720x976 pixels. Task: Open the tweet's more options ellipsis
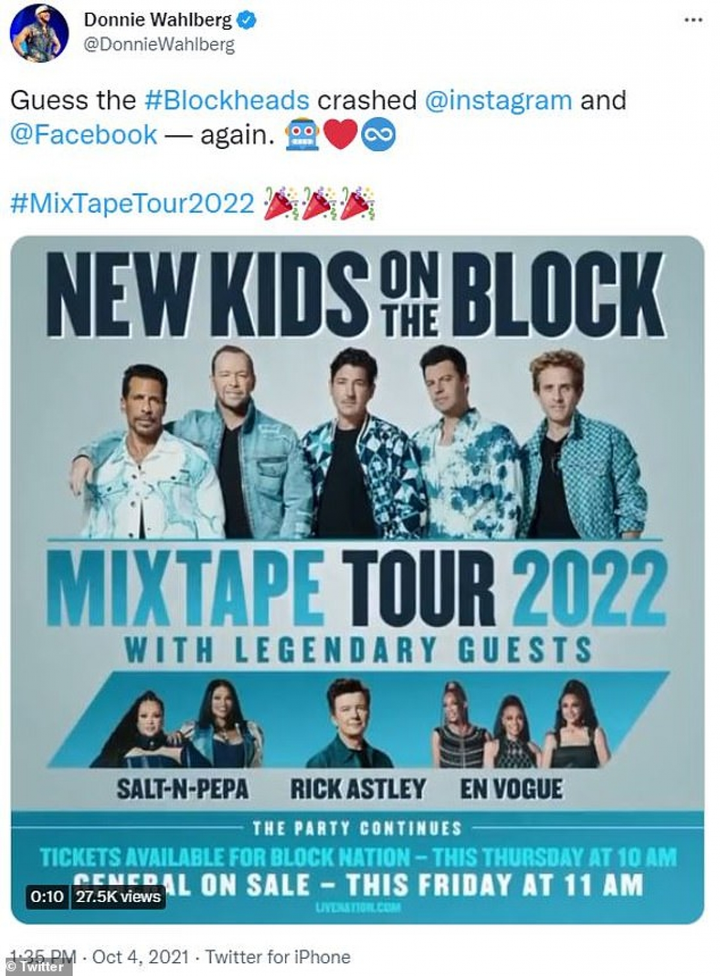692,20
